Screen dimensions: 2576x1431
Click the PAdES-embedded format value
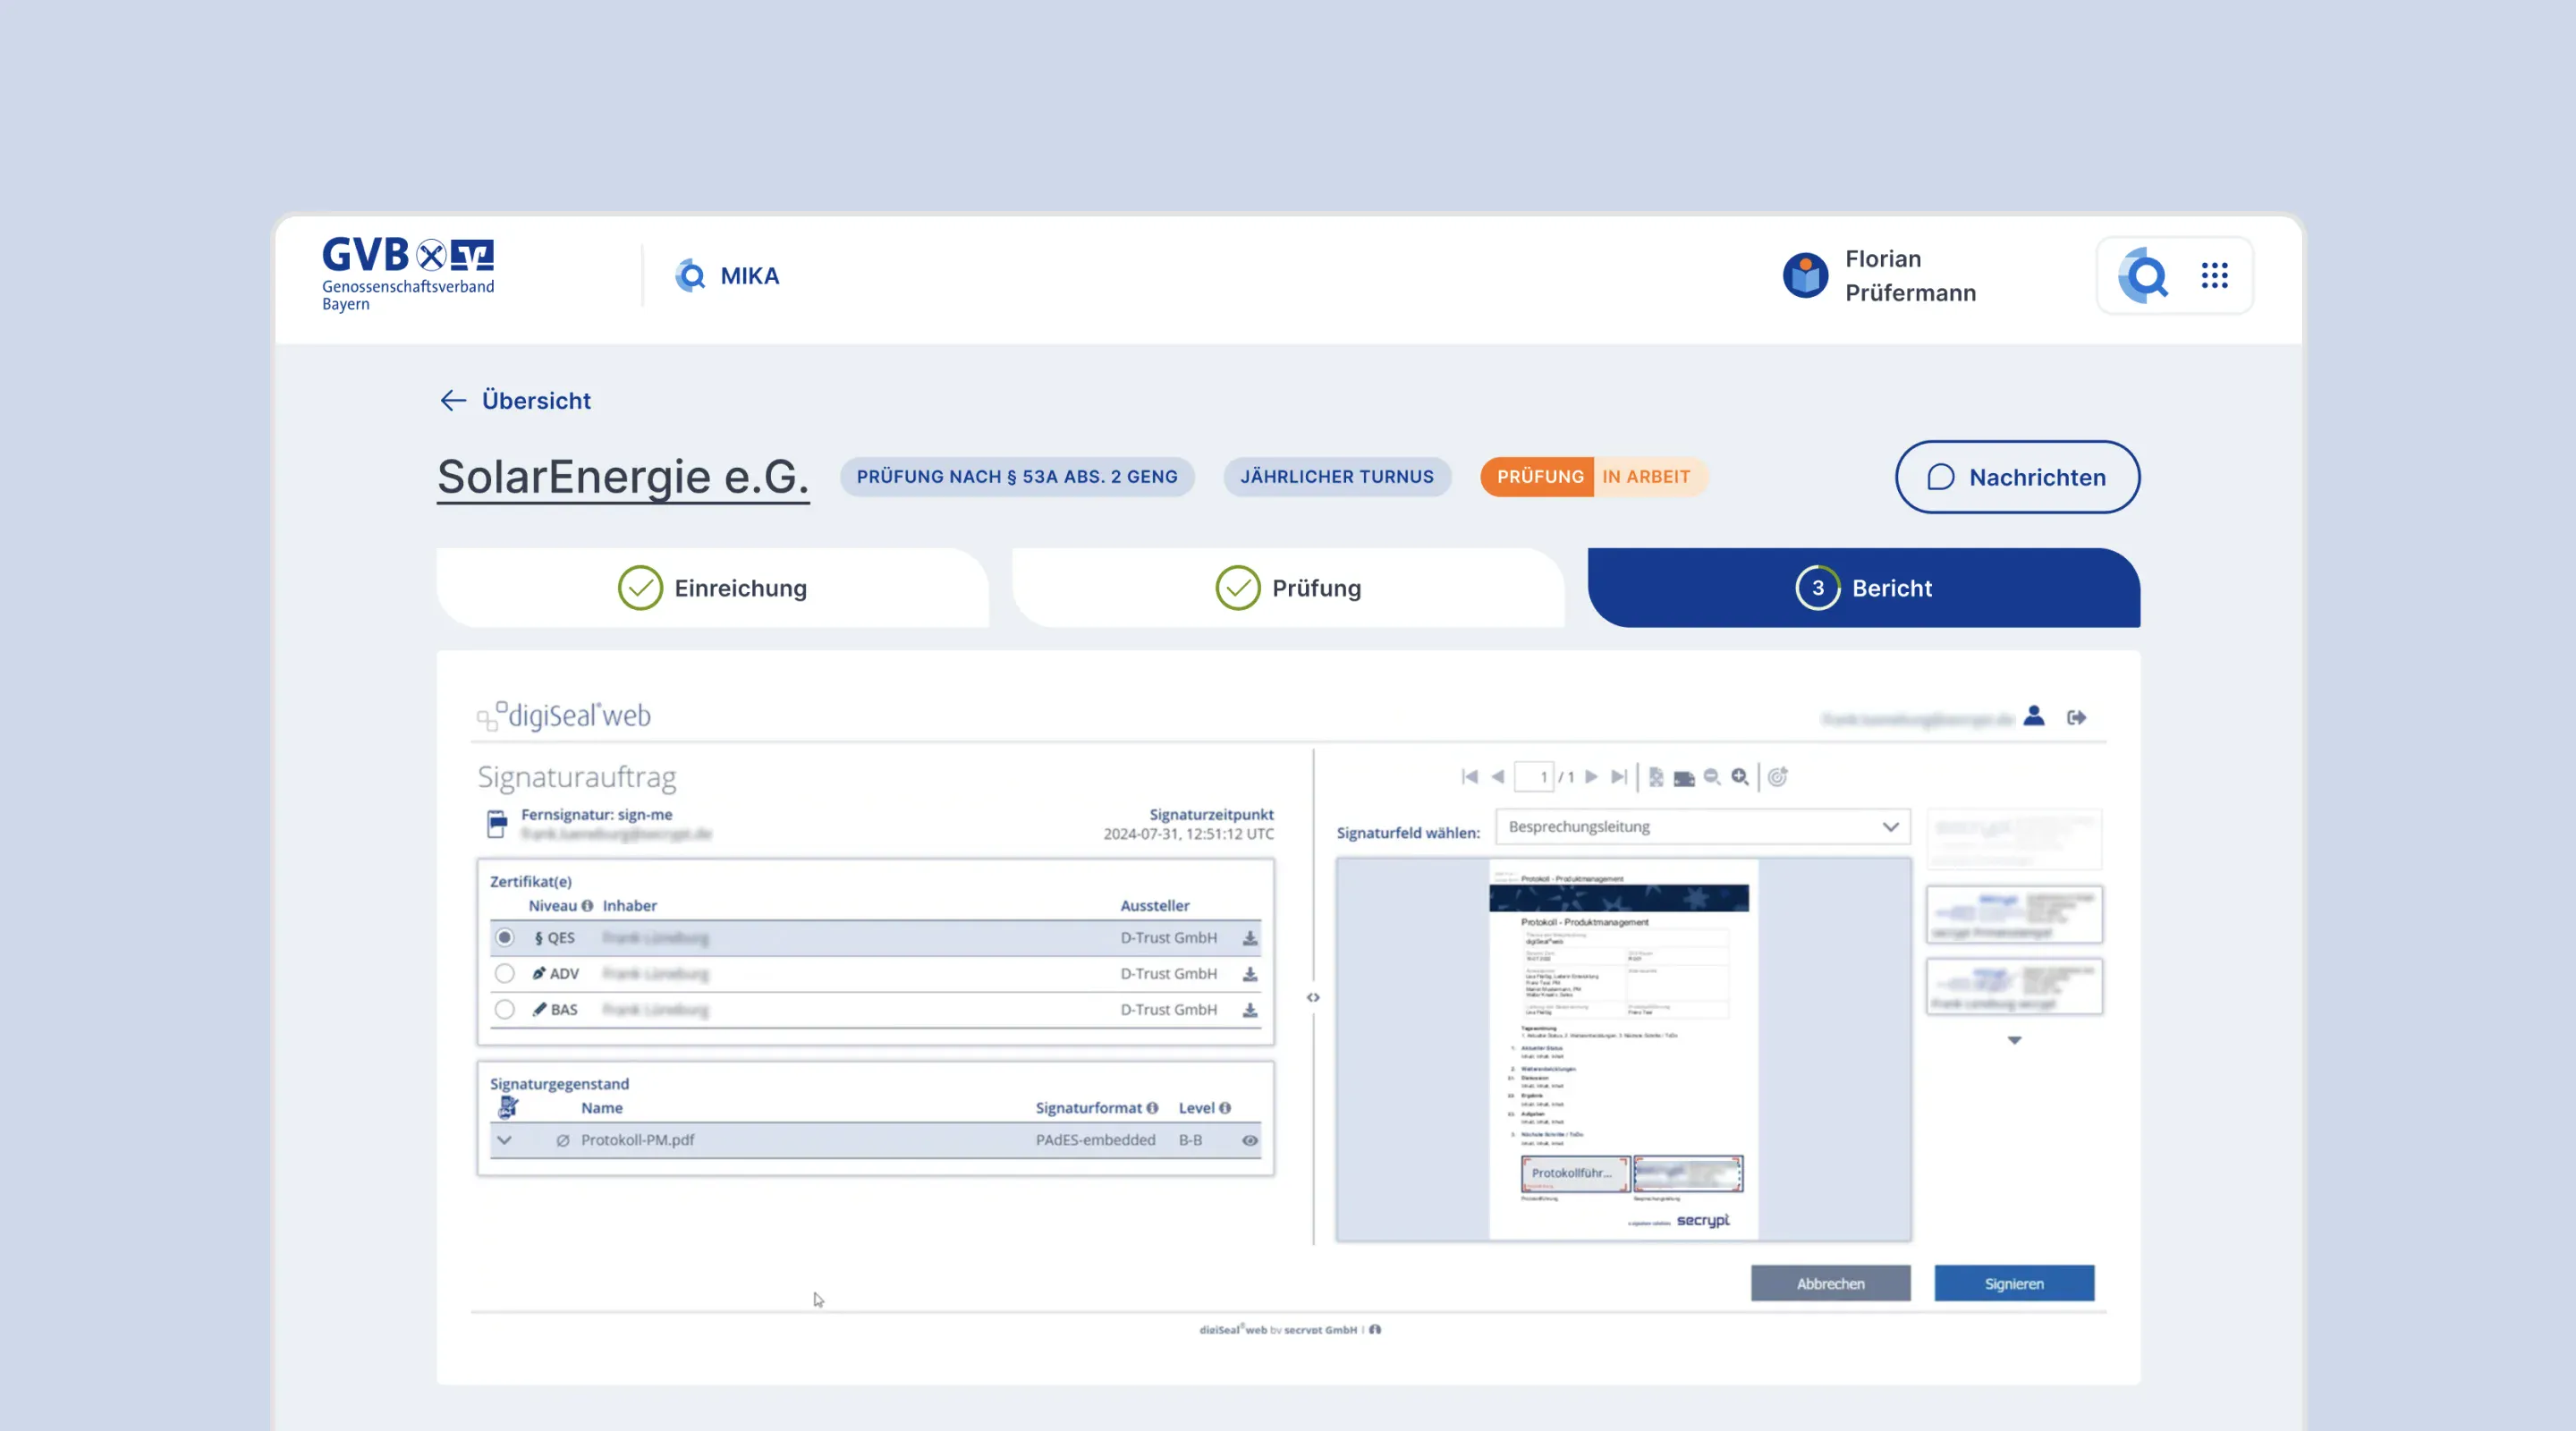pos(1095,1140)
